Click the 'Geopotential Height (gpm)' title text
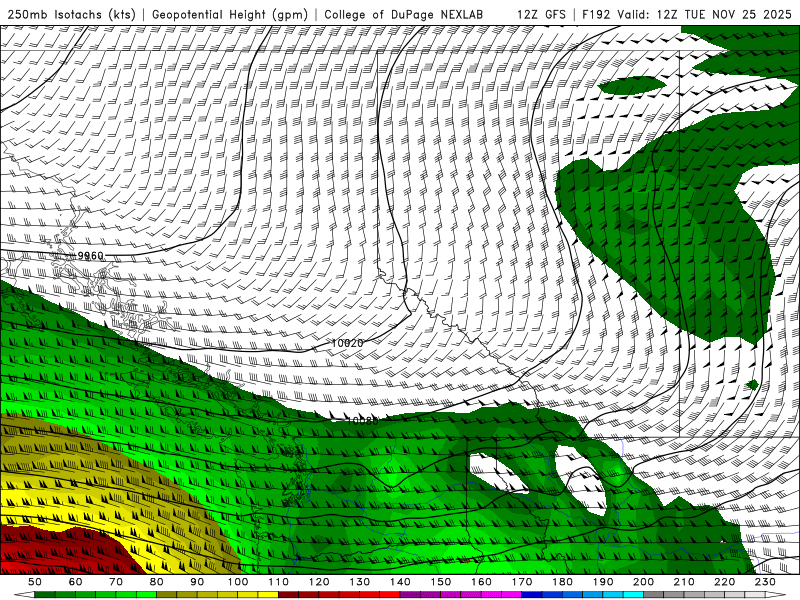 pos(230,14)
